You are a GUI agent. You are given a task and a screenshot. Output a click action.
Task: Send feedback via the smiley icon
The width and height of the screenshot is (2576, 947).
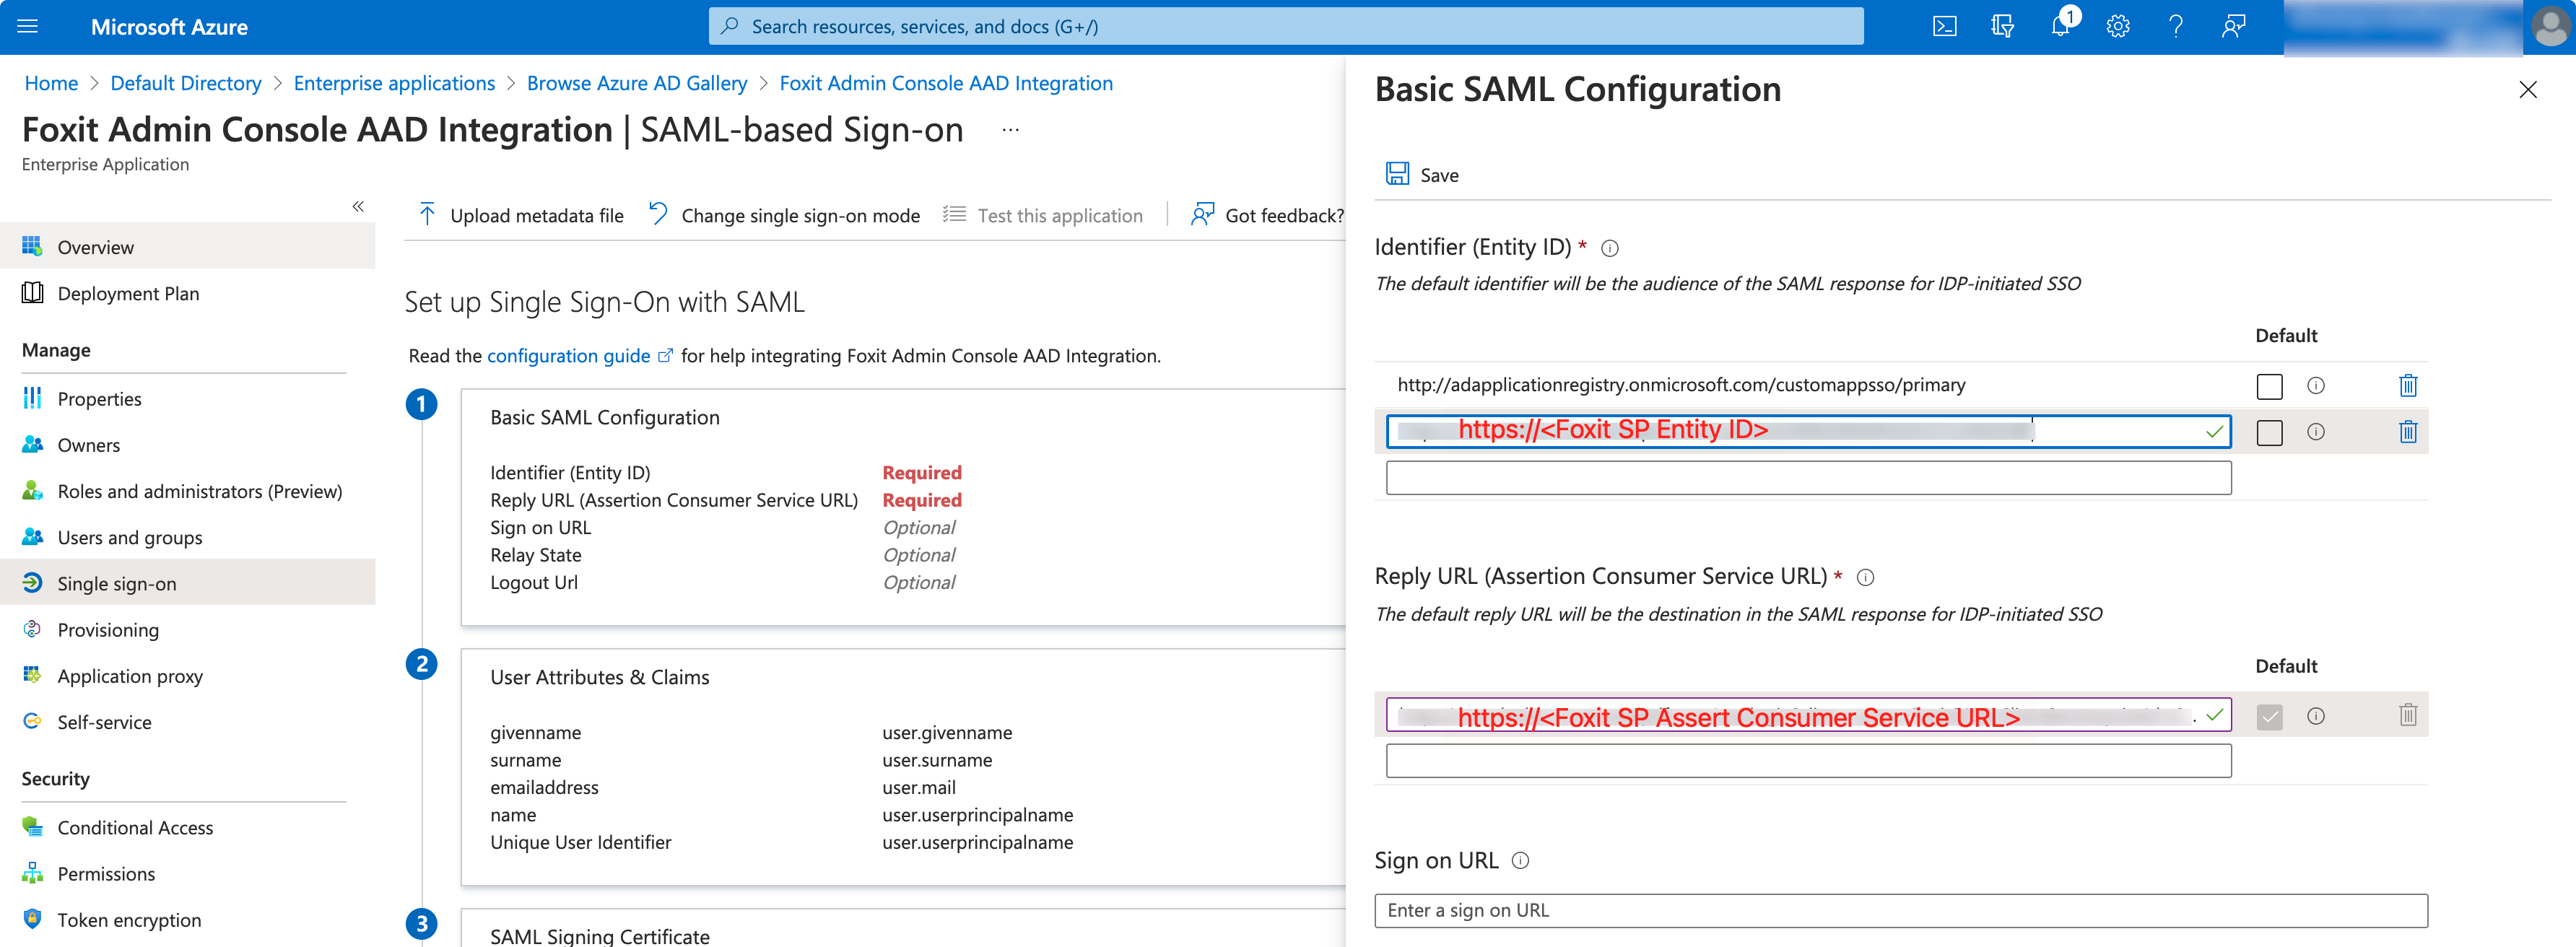[x=2234, y=26]
